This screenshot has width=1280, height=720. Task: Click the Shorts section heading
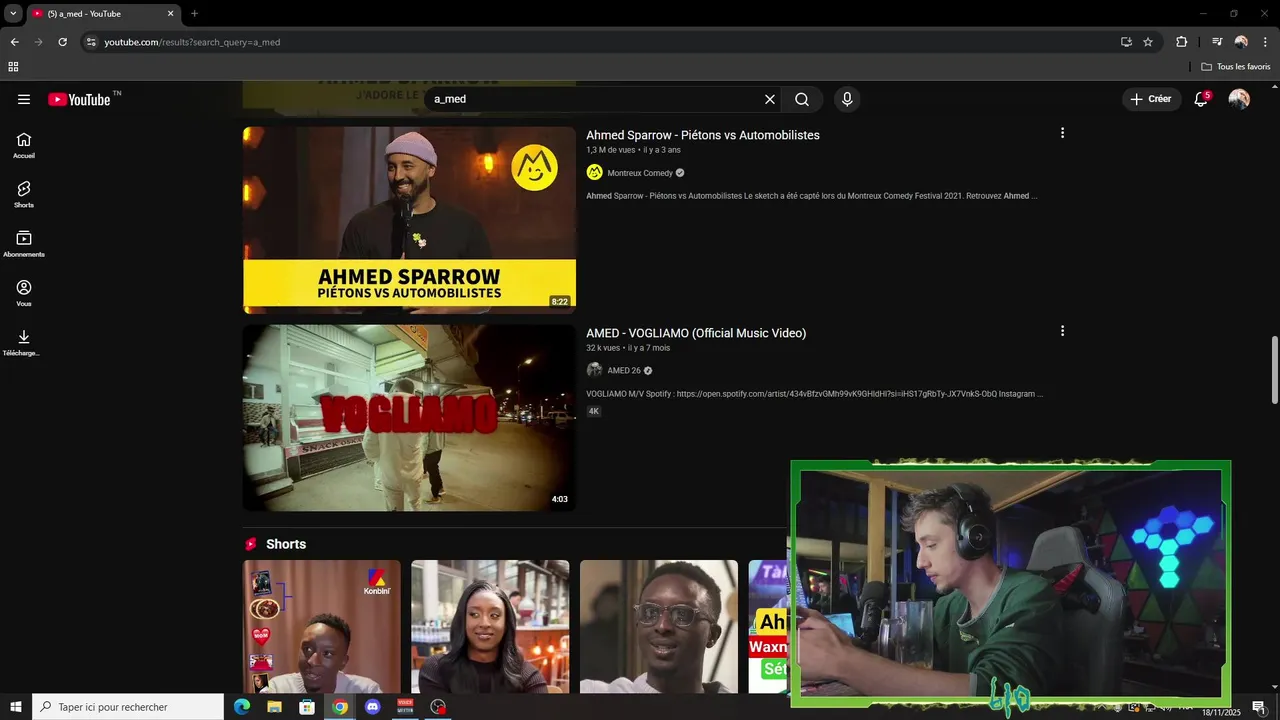point(286,544)
